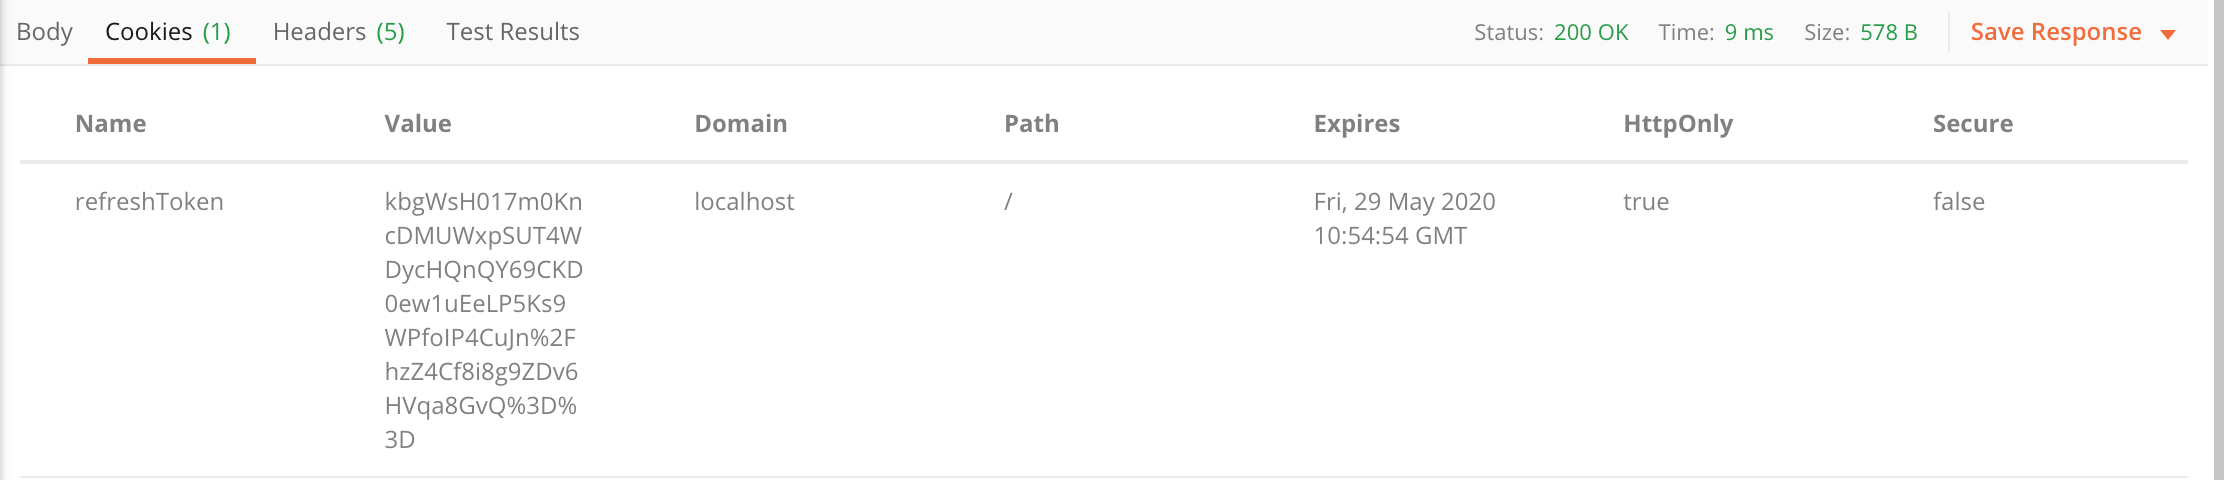2224x480 pixels.
Task: Open the Test Results tab
Action: point(513,32)
